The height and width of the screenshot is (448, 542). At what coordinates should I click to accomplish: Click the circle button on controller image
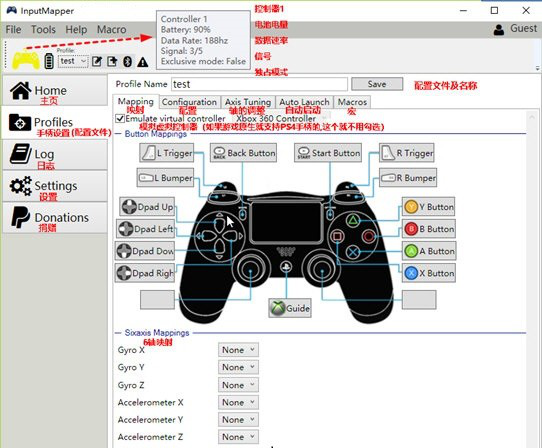click(369, 236)
